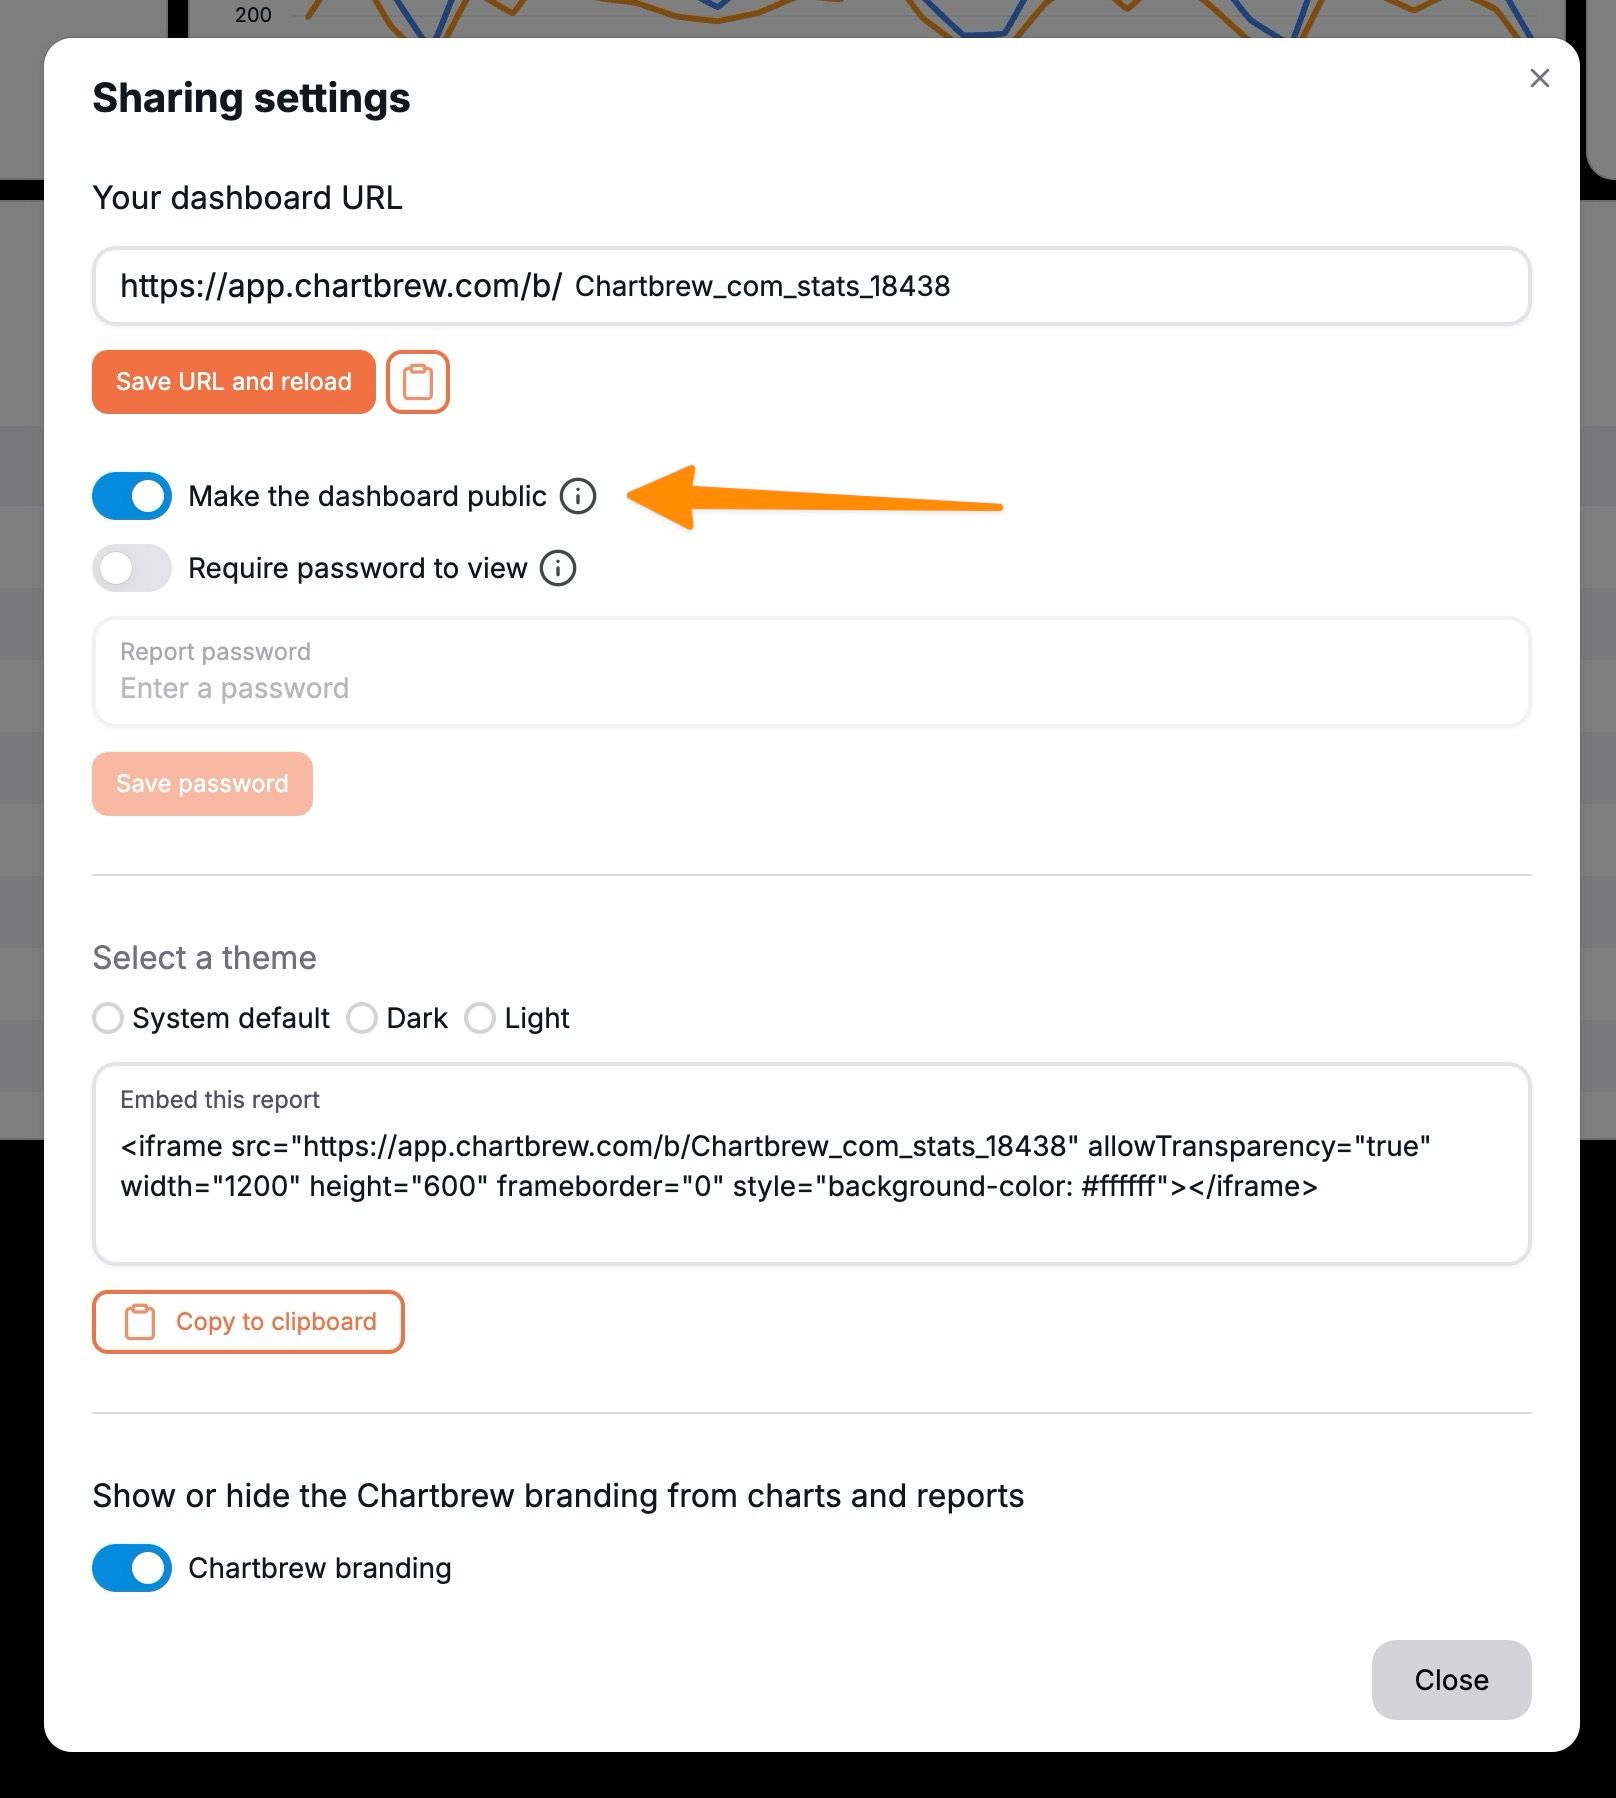Open the info tooltip beside Make the dashboard public
The width and height of the screenshot is (1616, 1798).
click(578, 496)
